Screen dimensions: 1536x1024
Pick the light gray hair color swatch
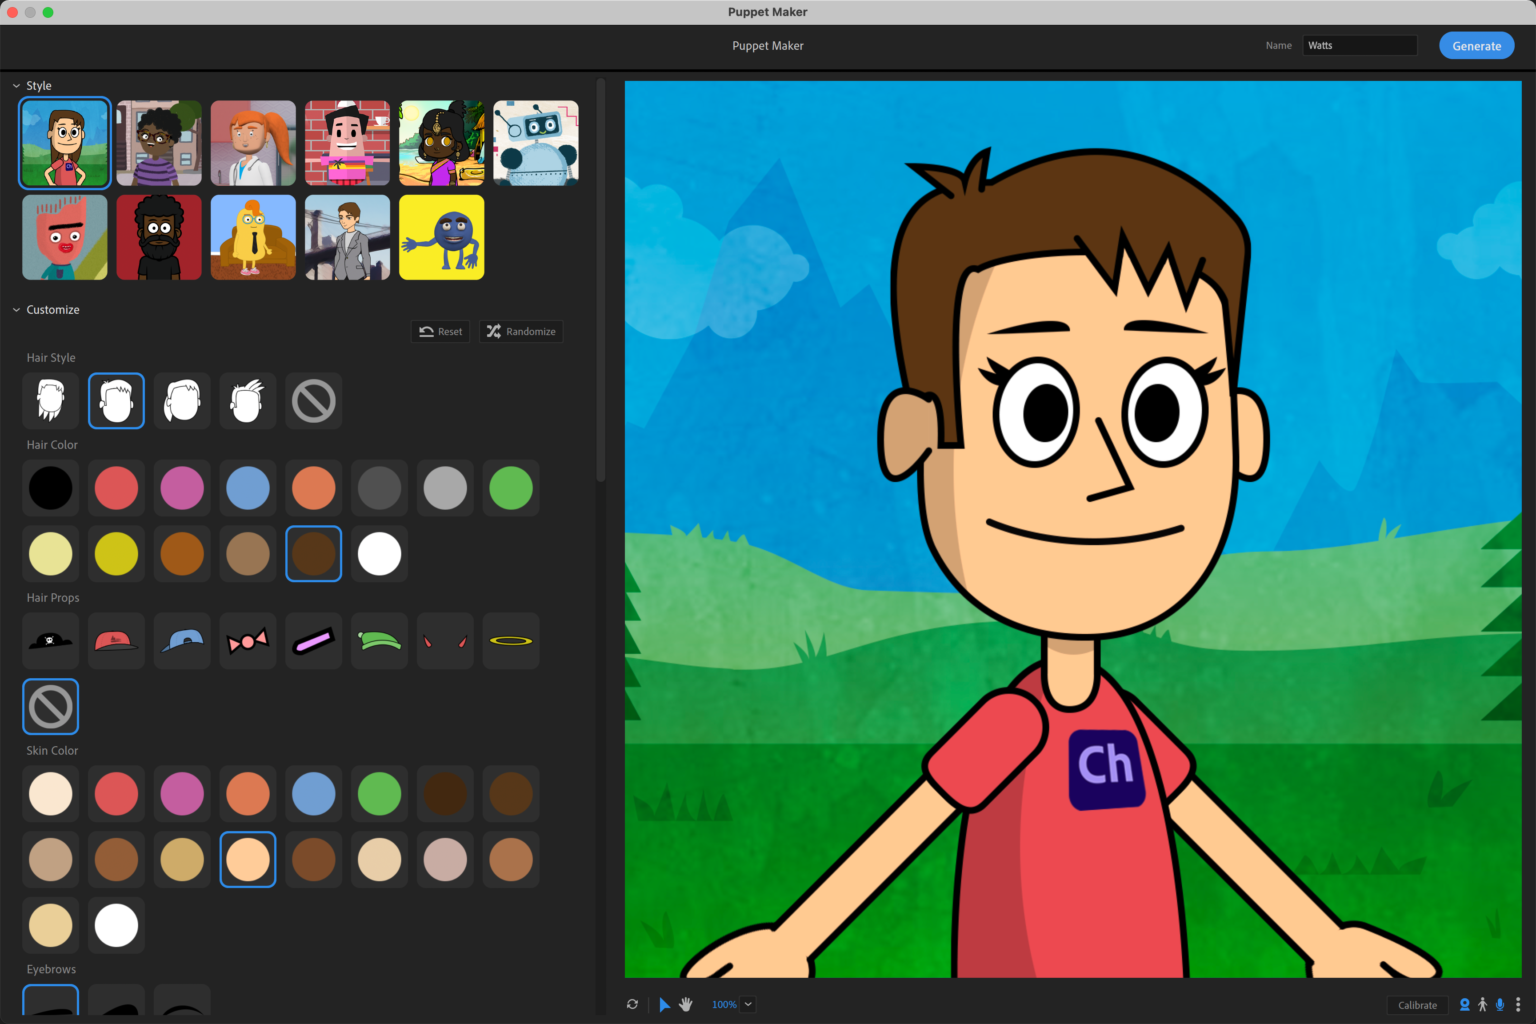point(445,488)
